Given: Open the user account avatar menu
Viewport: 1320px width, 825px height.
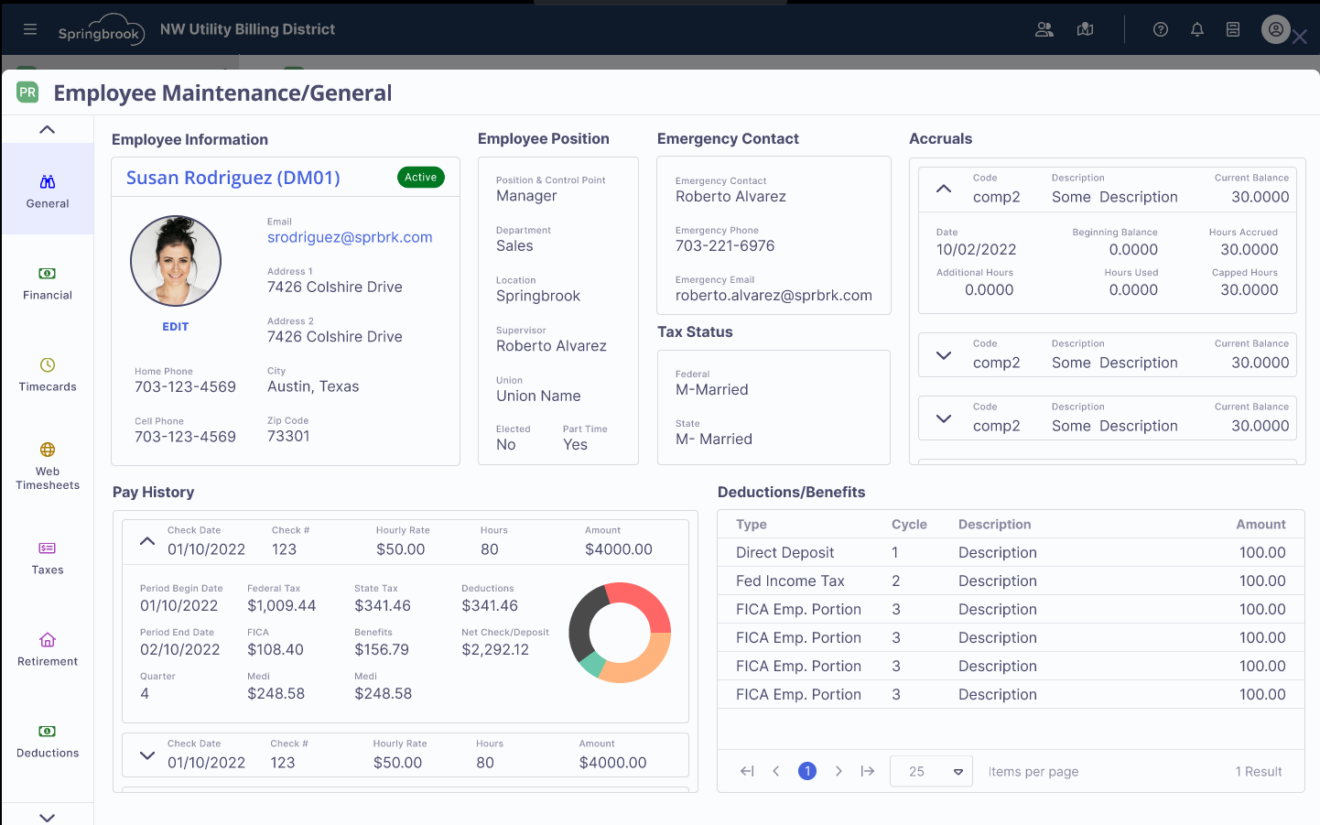Looking at the screenshot, I should click(x=1275, y=29).
